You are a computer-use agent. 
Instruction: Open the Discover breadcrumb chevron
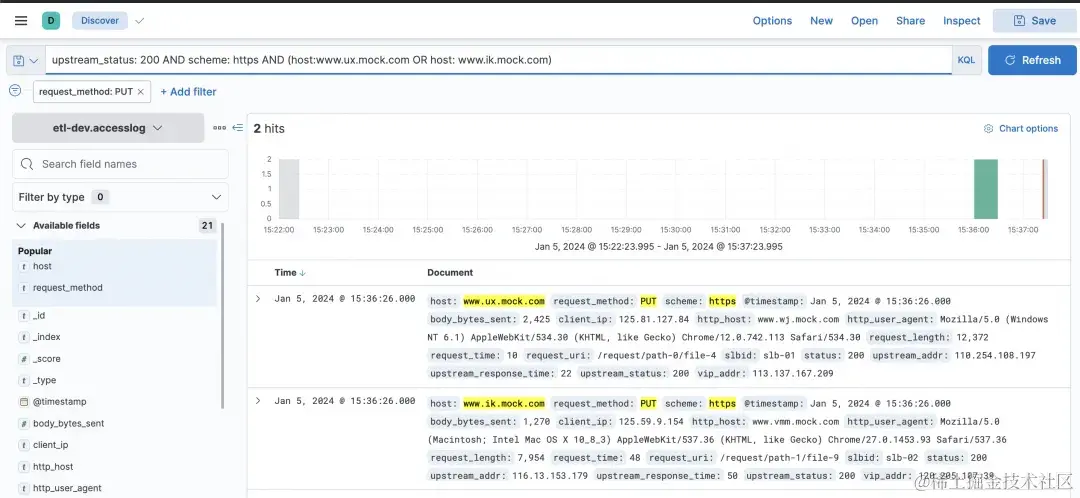pos(140,21)
